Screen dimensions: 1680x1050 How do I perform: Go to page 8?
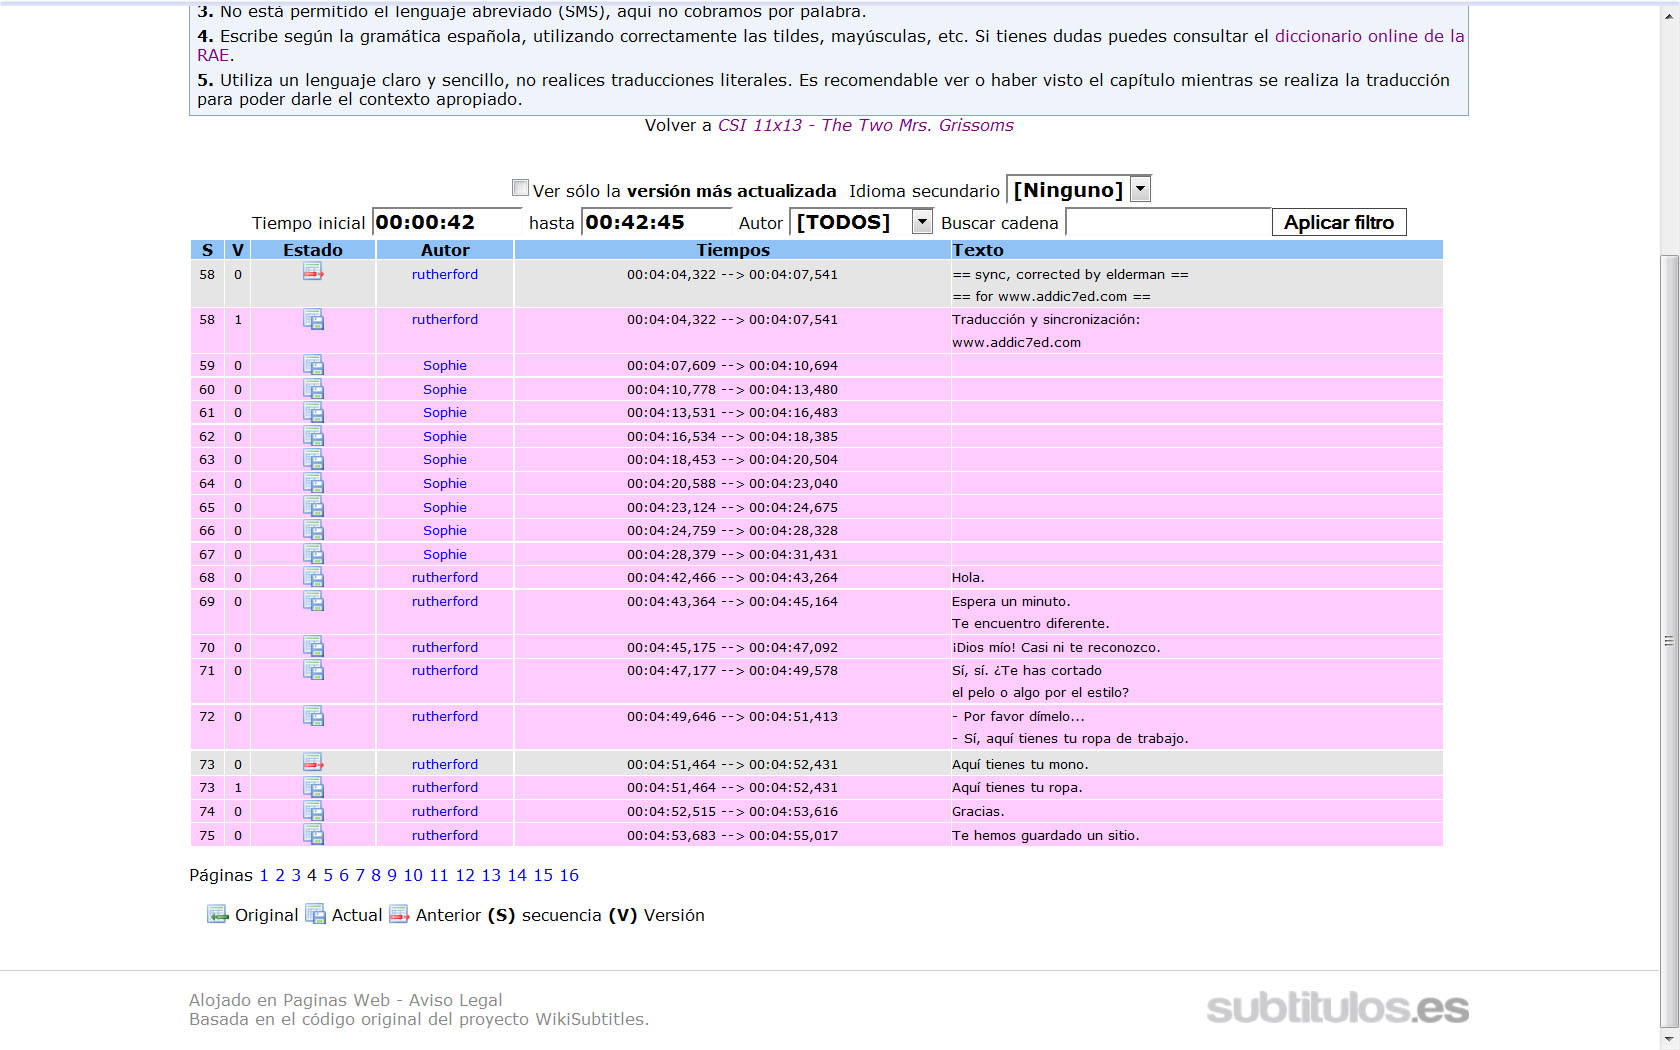(x=376, y=875)
